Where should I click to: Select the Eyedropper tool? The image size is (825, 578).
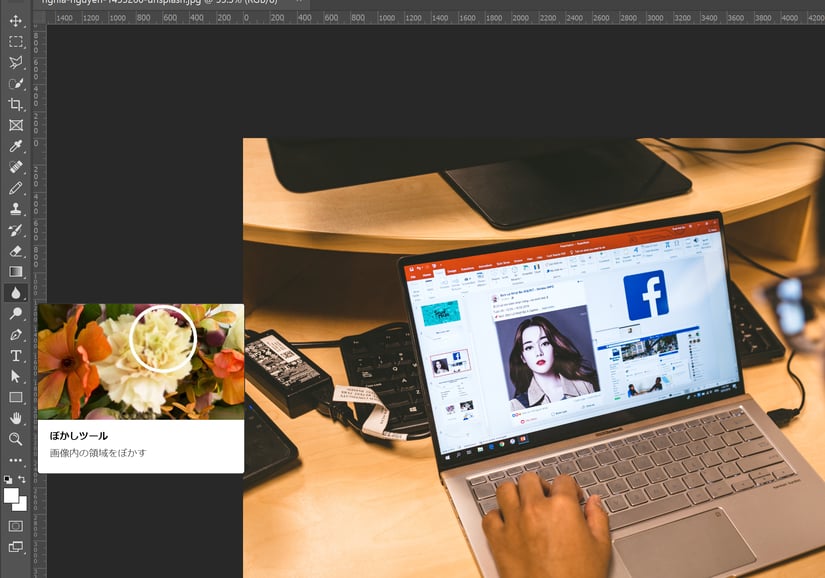pyautogui.click(x=16, y=147)
